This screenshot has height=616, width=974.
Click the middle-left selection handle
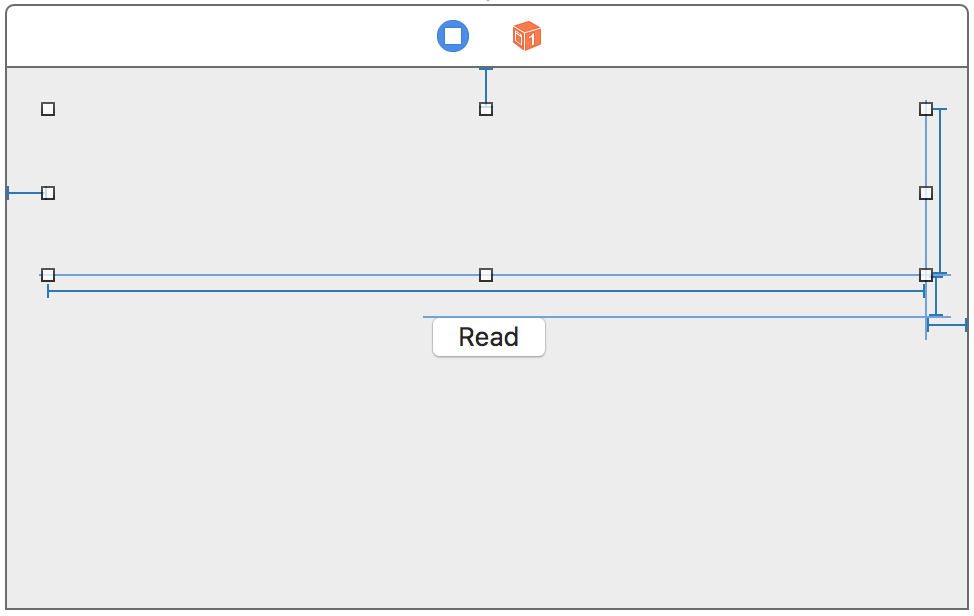tap(47, 192)
